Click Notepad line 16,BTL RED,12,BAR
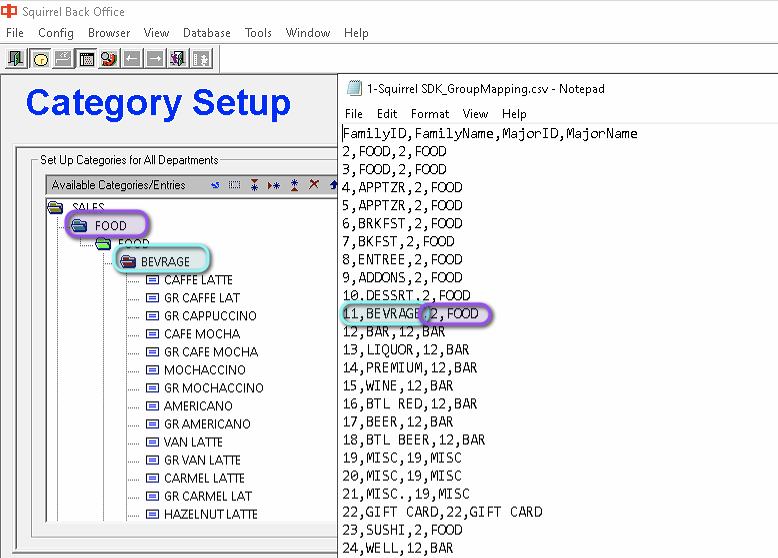The height and width of the screenshot is (558, 778). 410,404
